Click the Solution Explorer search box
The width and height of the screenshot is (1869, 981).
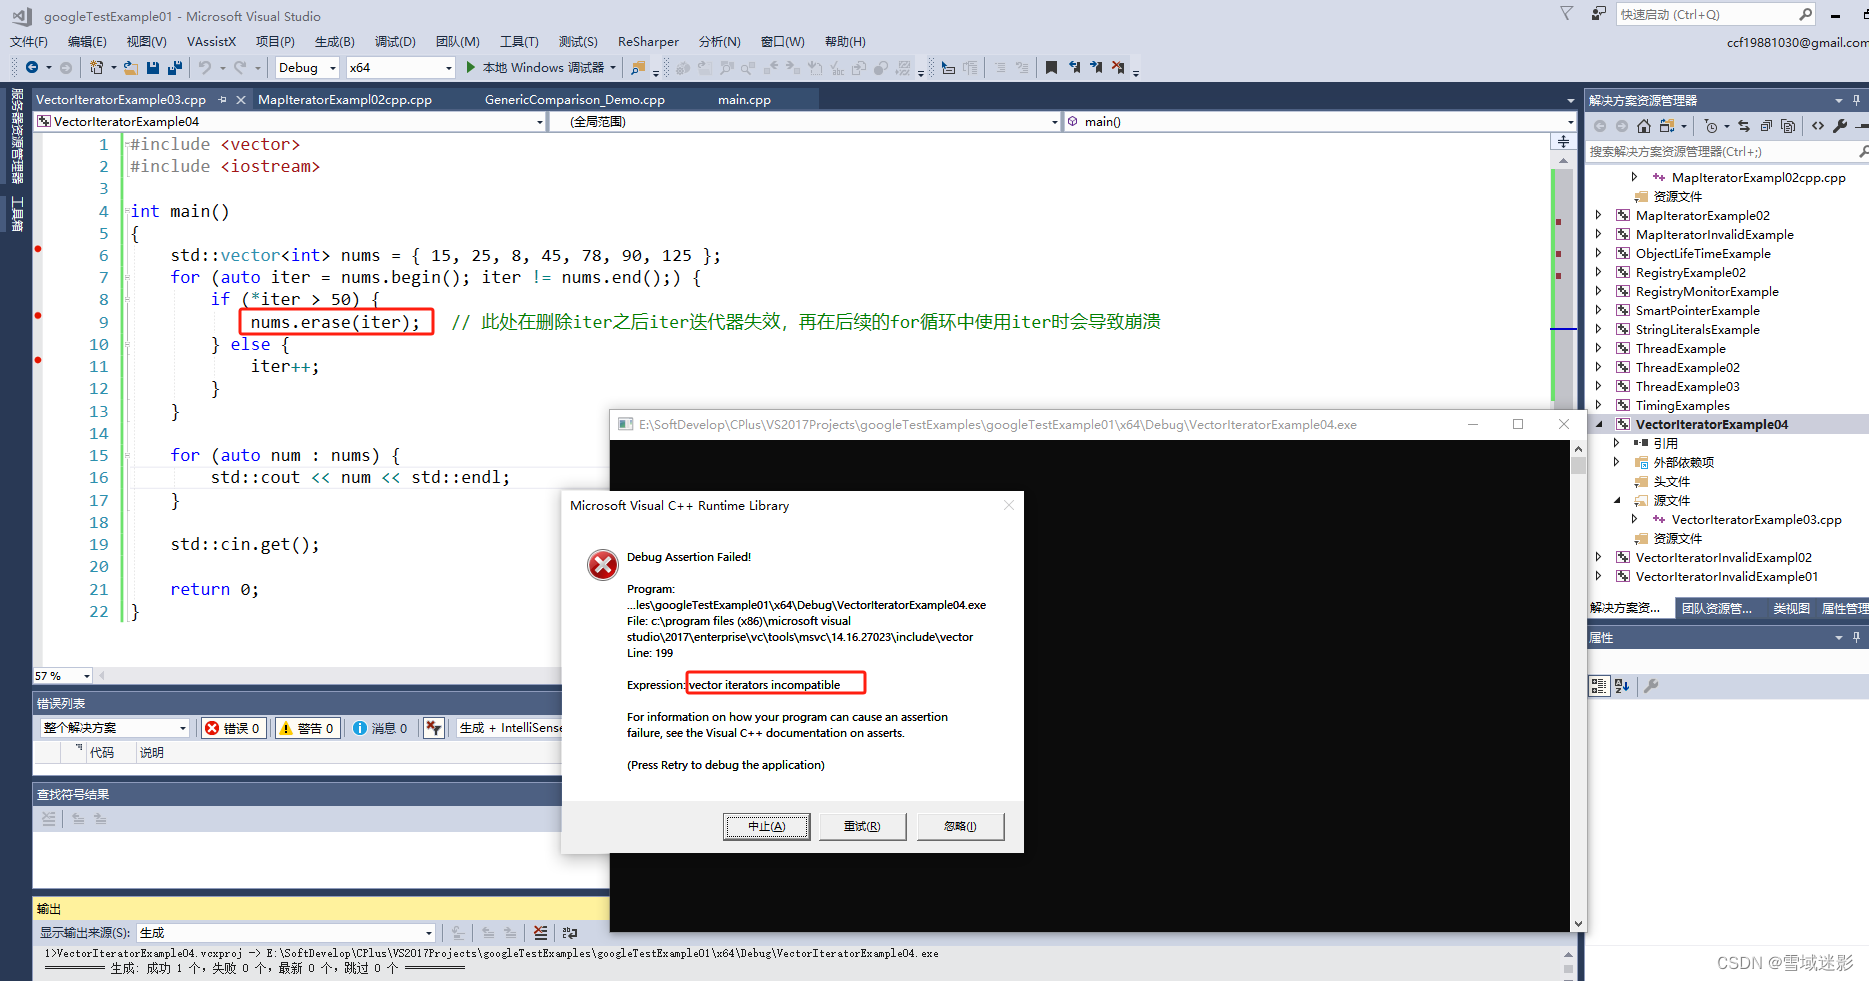(1727, 152)
